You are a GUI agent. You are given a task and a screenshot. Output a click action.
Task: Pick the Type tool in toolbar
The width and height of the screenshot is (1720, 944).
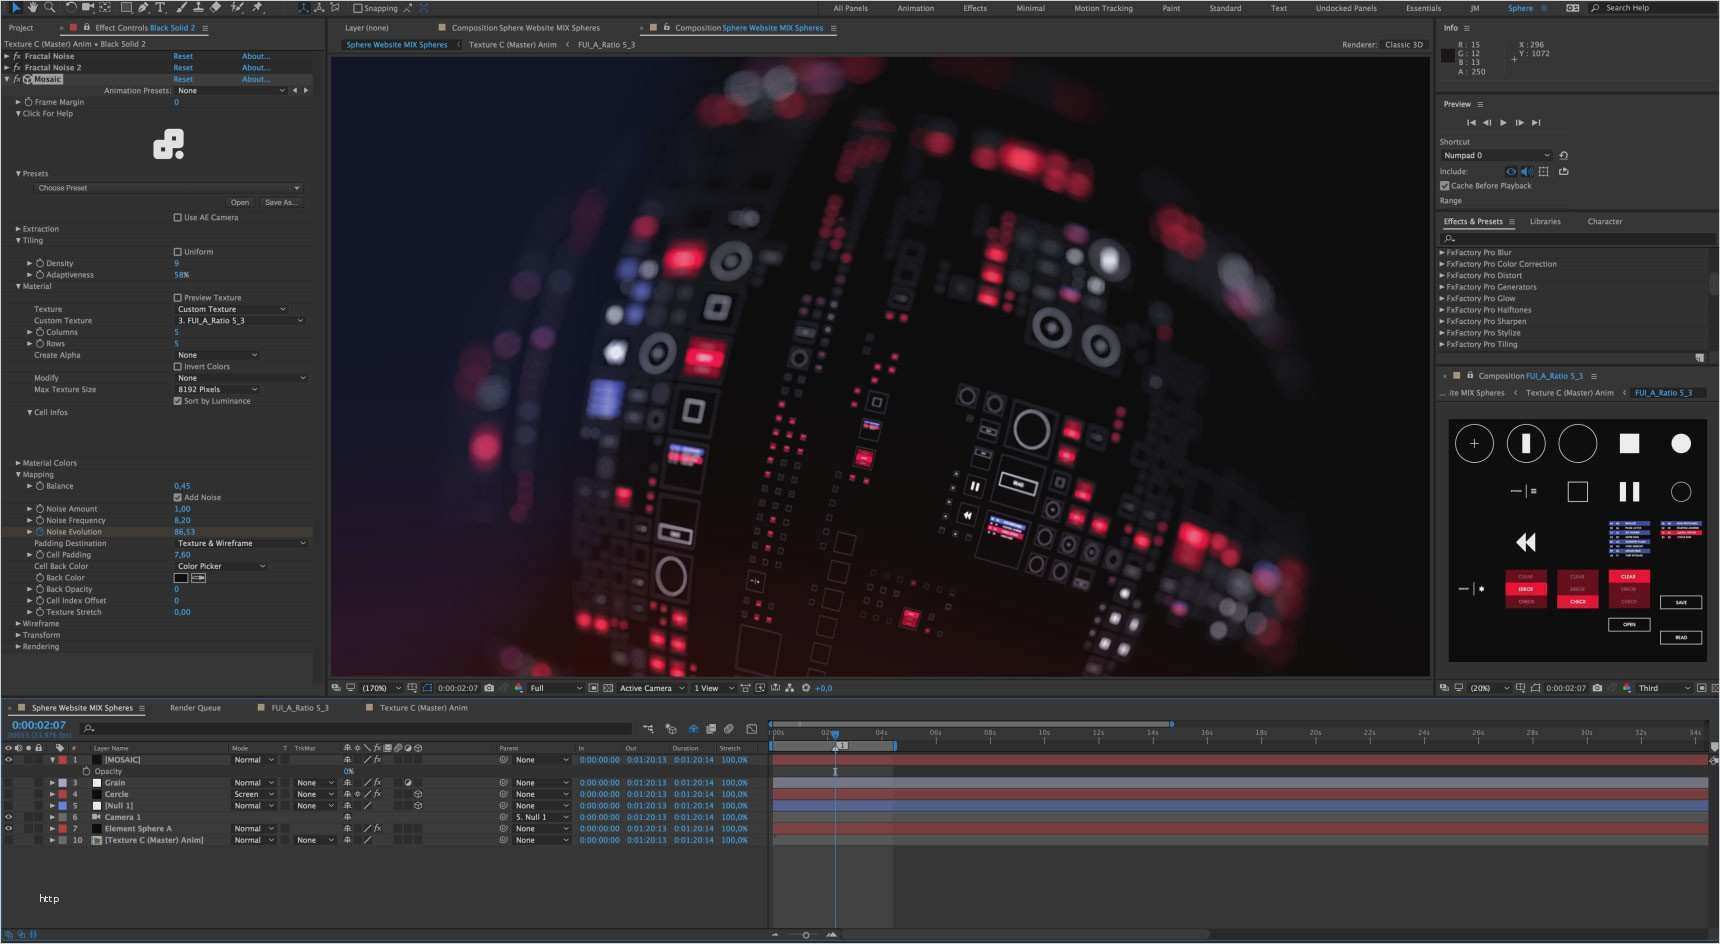click(160, 7)
